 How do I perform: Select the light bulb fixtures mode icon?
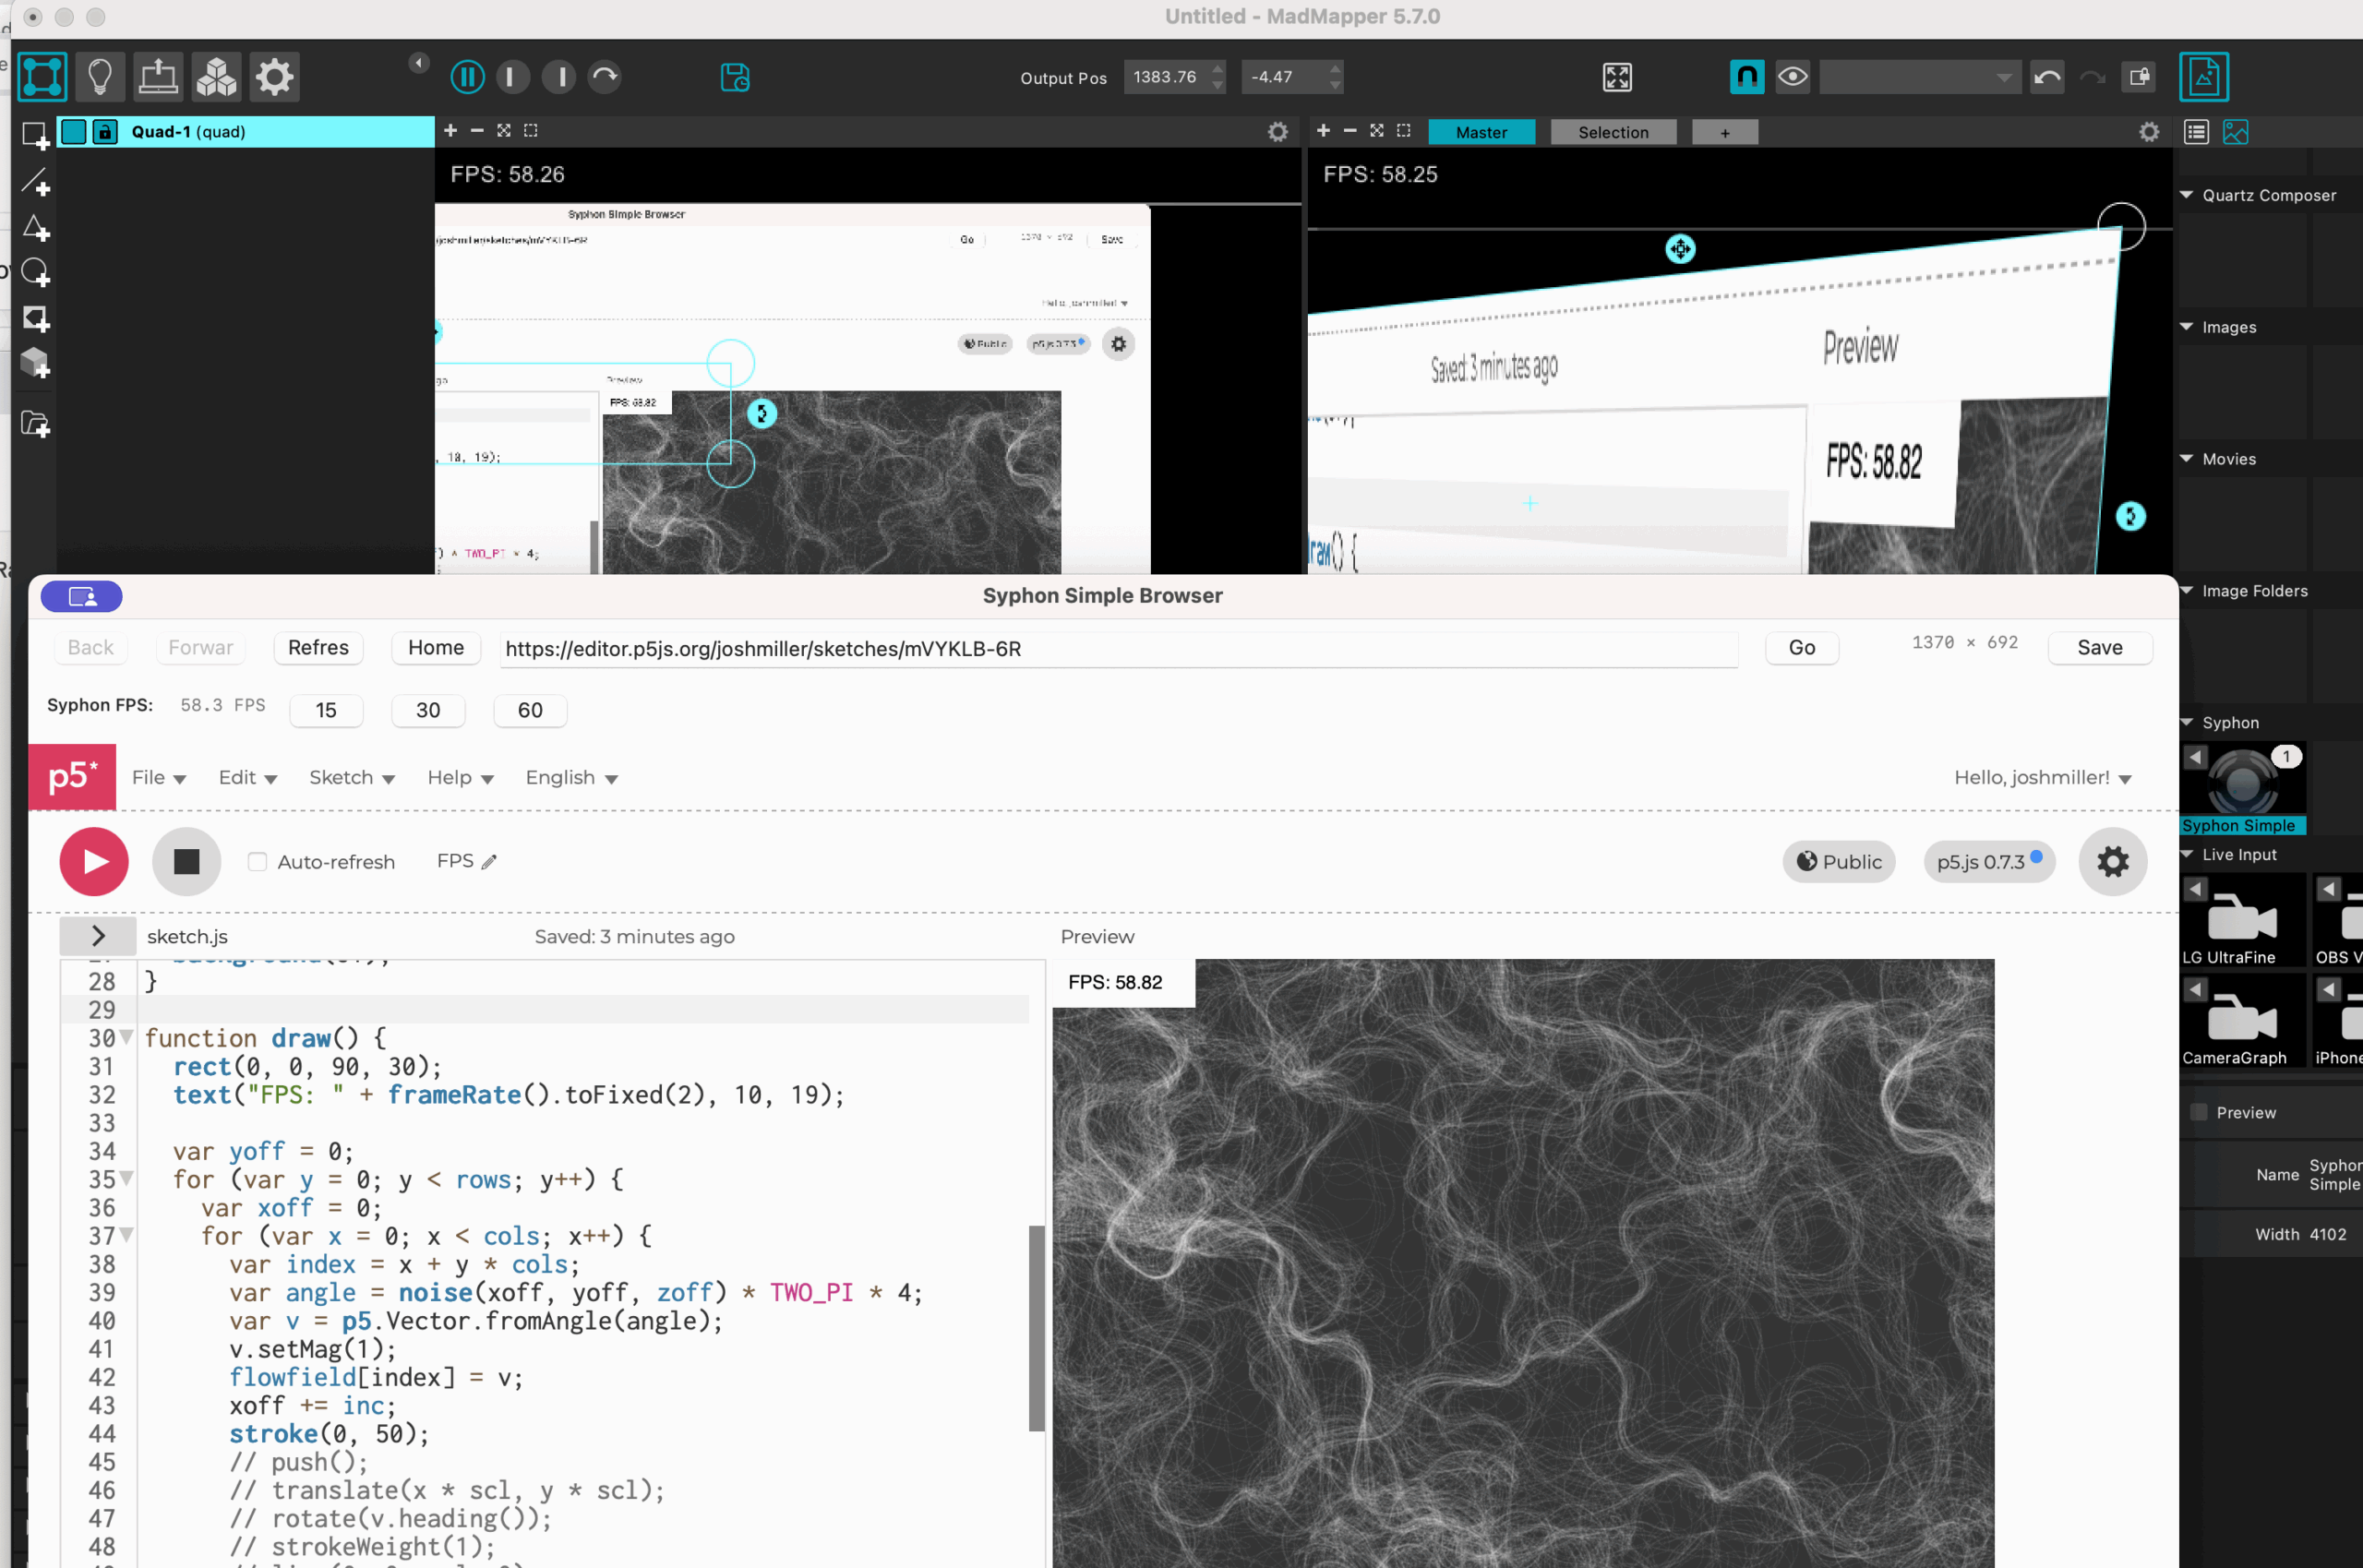100,77
